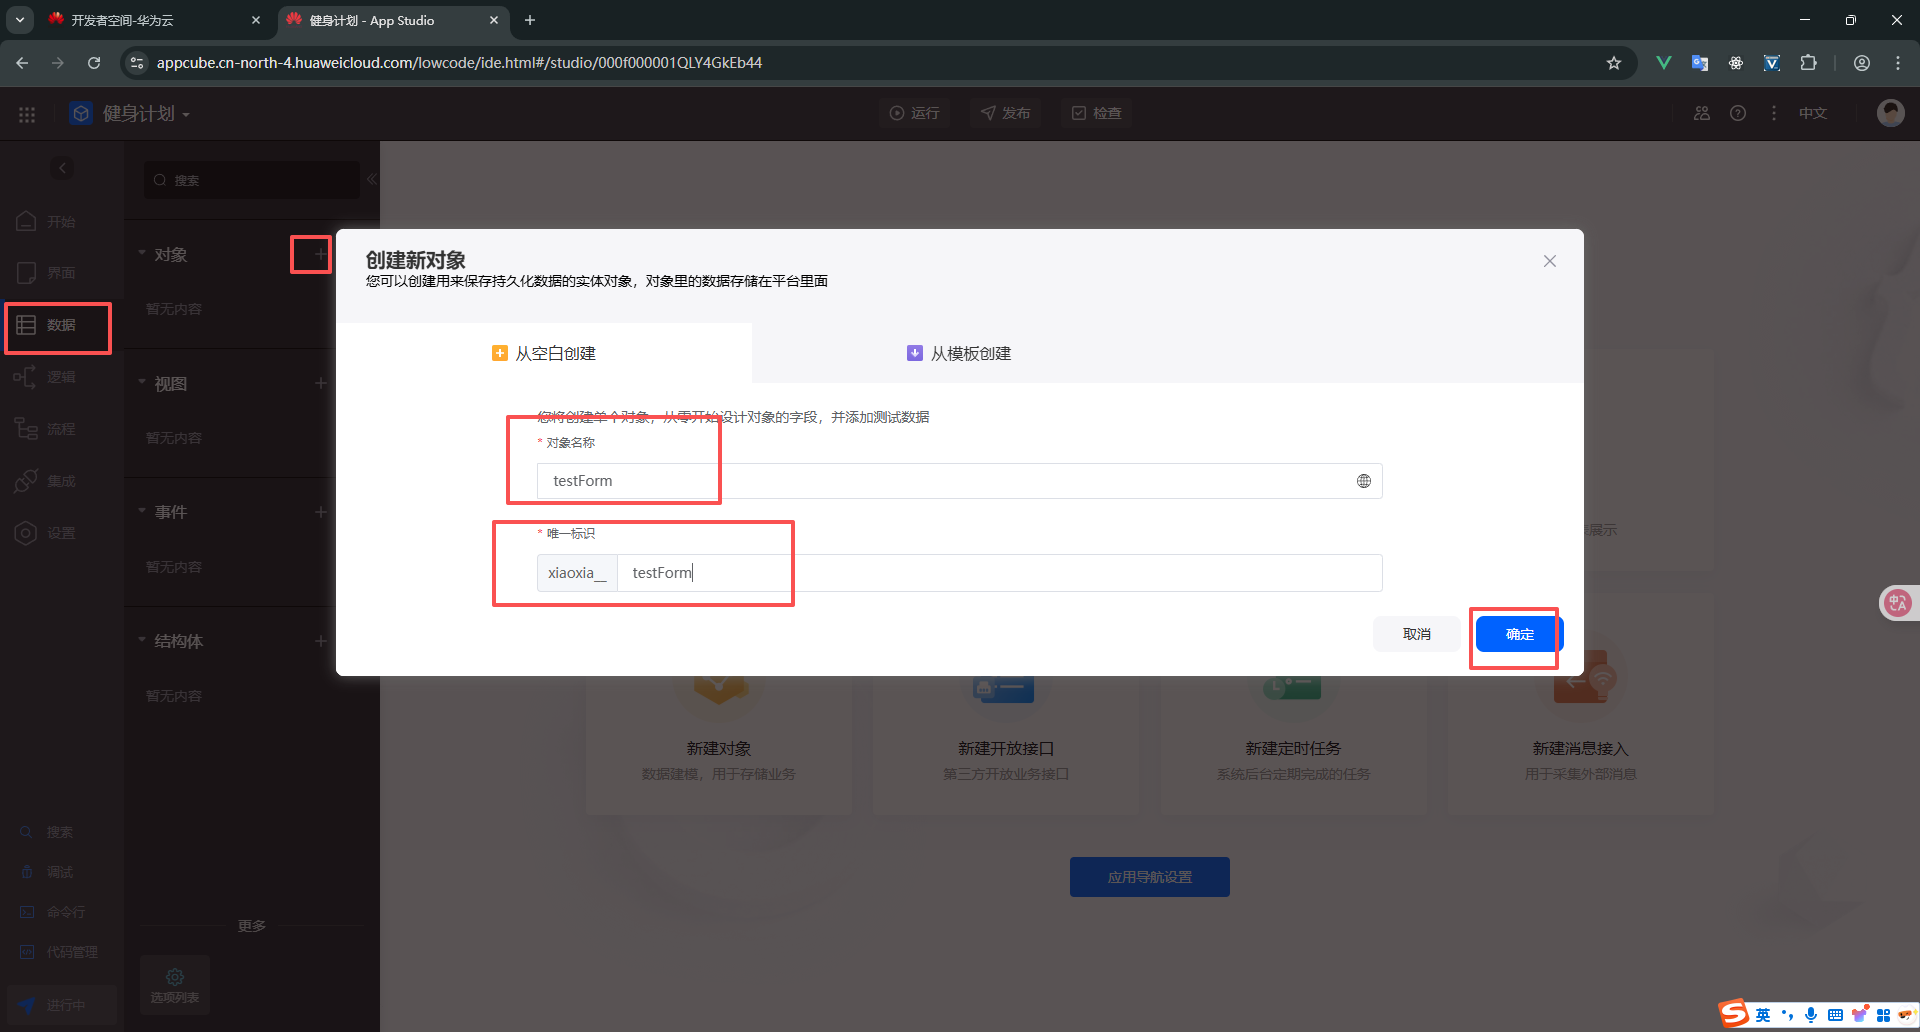Bookmark this page with the star icon
This screenshot has height=1032, width=1920.
pos(1613,63)
